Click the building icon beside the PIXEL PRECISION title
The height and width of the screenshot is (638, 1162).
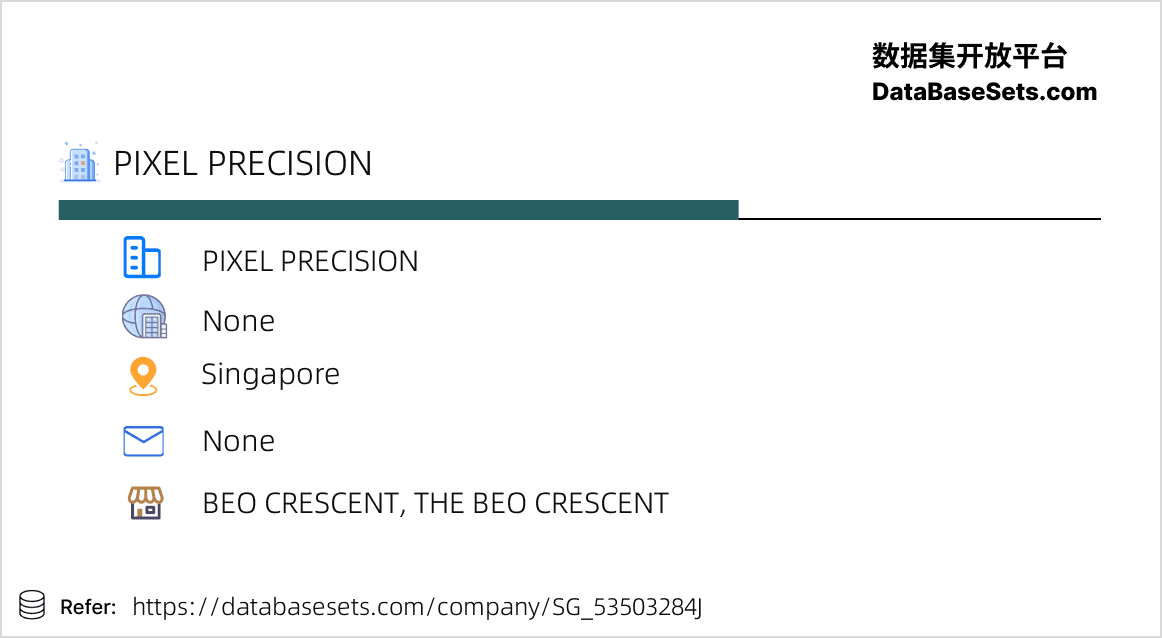pos(79,162)
